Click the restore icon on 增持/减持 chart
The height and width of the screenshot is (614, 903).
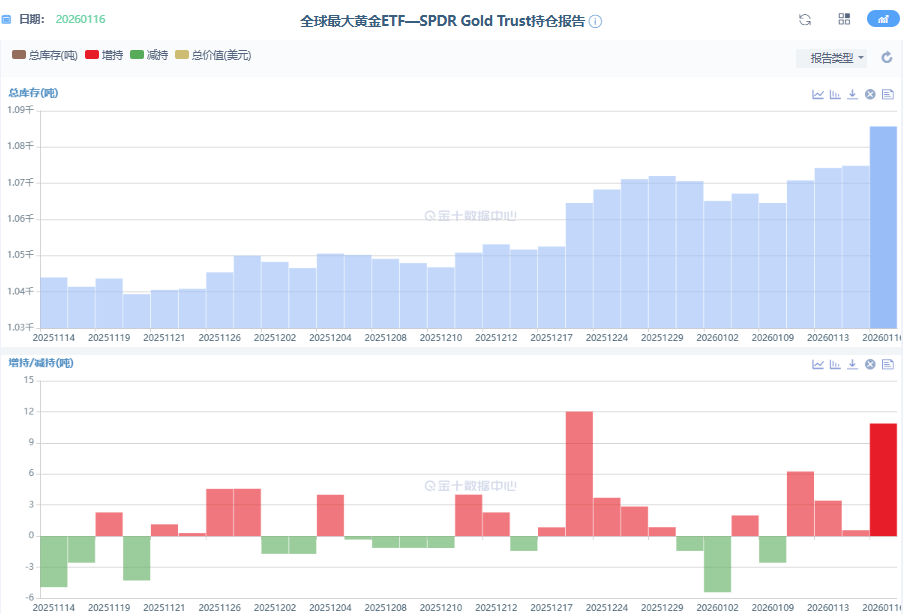870,364
